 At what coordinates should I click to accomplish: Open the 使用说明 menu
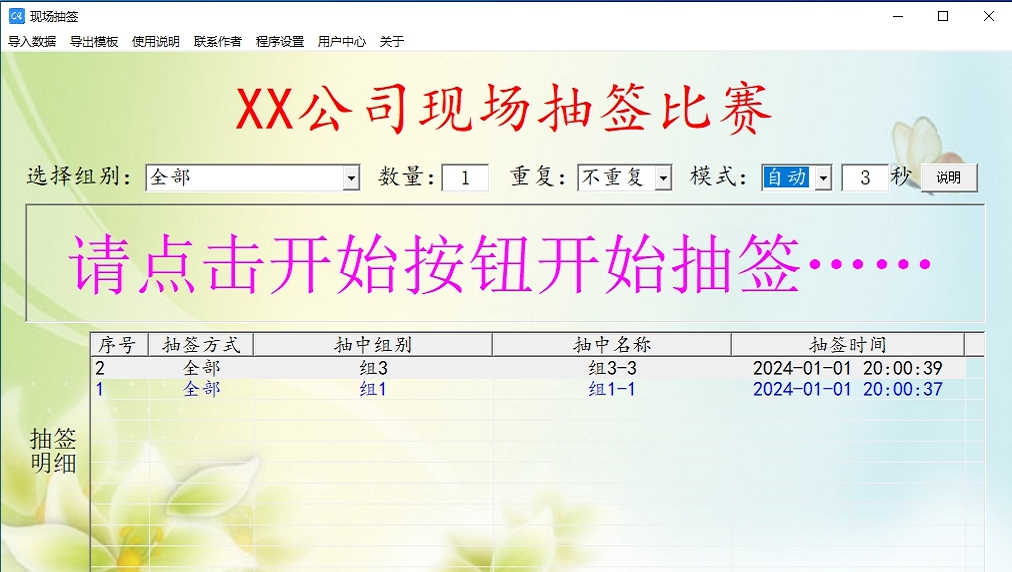pyautogui.click(x=156, y=41)
